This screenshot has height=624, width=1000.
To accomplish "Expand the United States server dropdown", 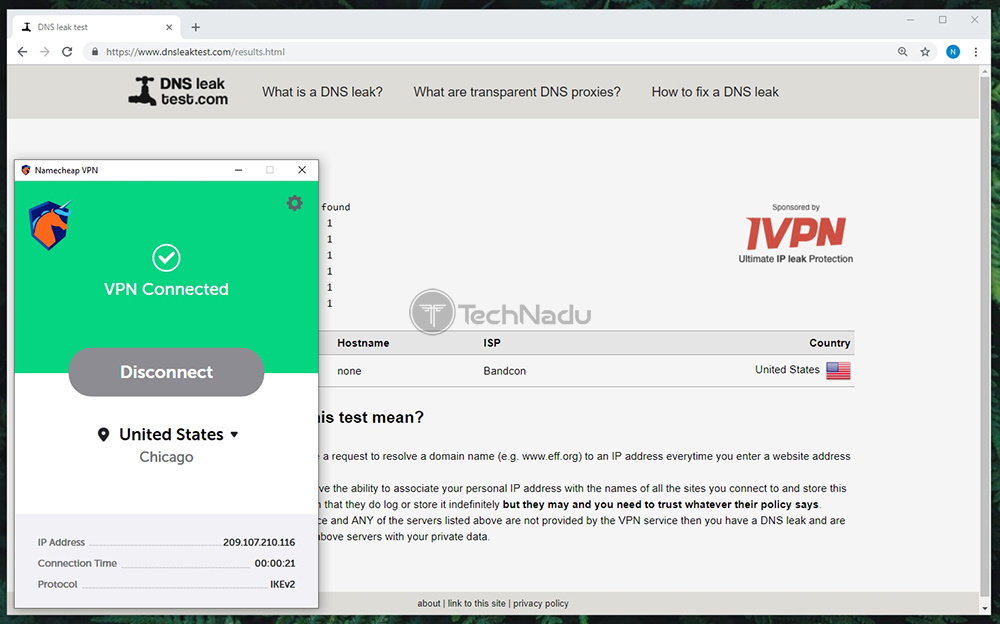I will point(234,435).
